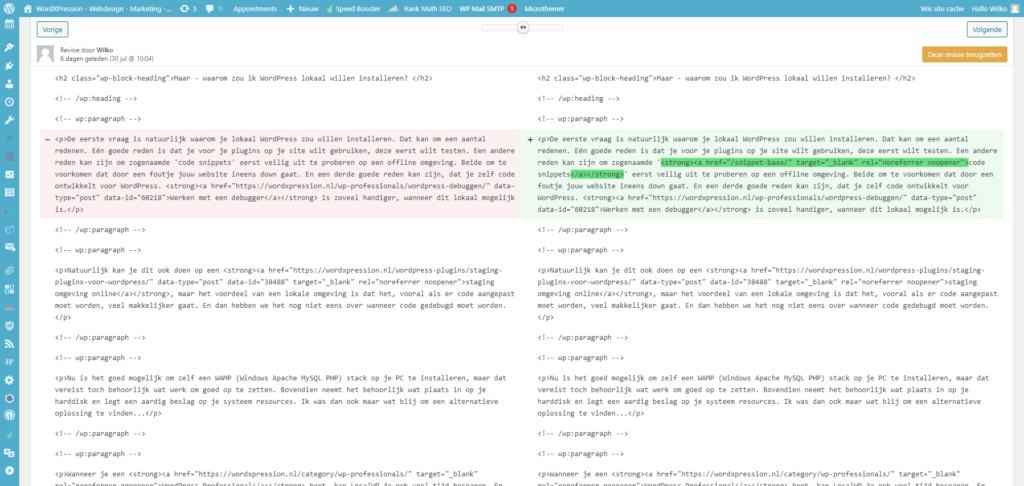Click the removed paragraph in red
Viewport: 1024px width, 486px height.
(x=281, y=174)
